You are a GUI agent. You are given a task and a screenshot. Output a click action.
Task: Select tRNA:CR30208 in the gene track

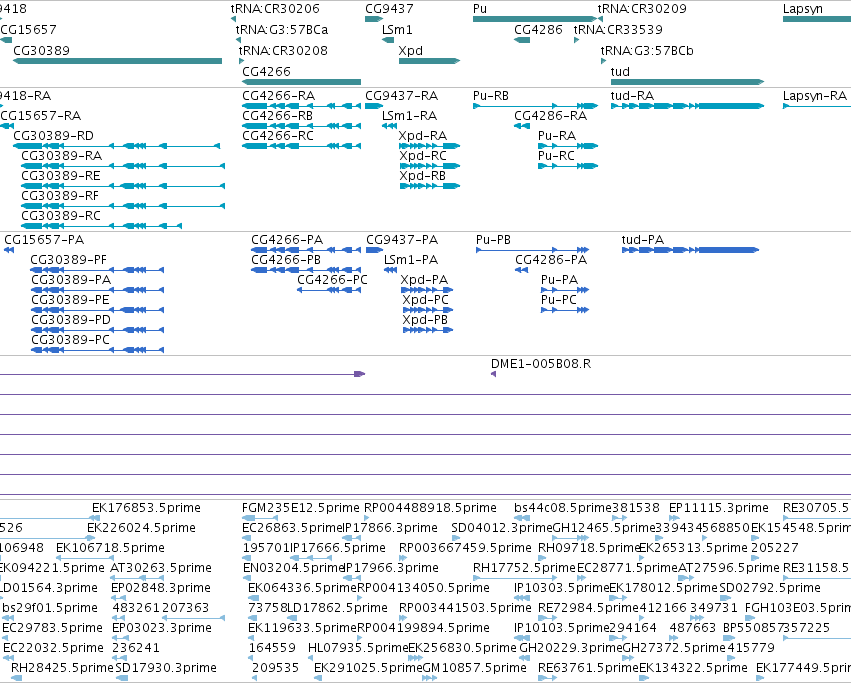pyautogui.click(x=283, y=50)
